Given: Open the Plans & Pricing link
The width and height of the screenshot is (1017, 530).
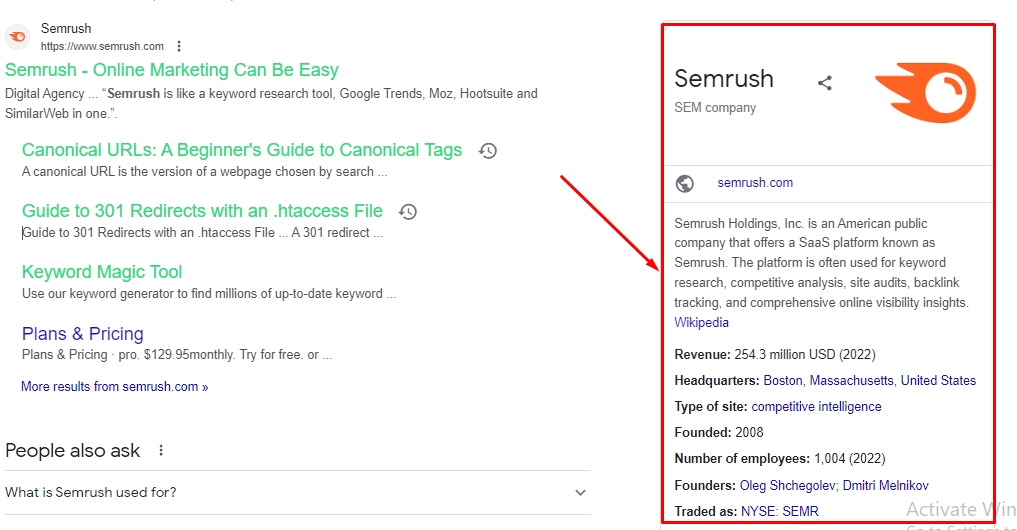Looking at the screenshot, I should pos(83,334).
